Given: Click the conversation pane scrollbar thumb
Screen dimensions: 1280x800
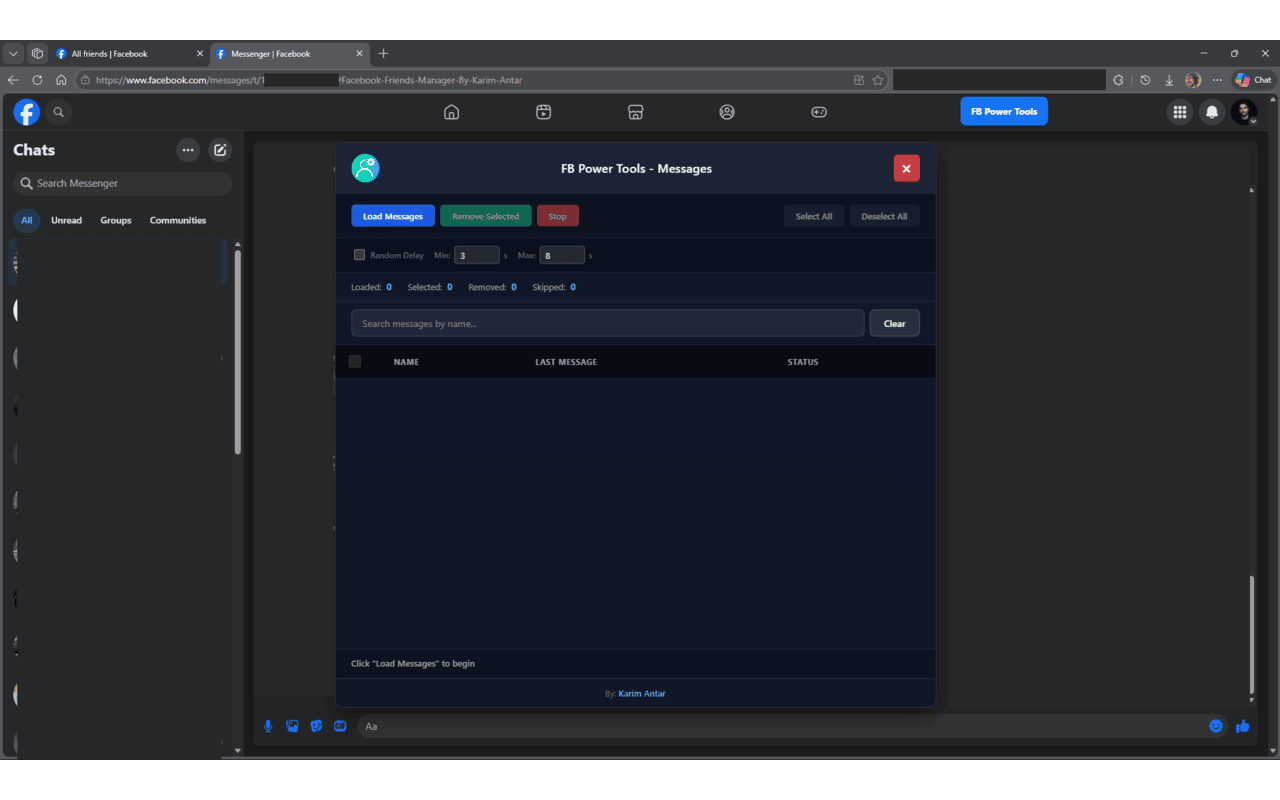Looking at the screenshot, I should (1252, 636).
